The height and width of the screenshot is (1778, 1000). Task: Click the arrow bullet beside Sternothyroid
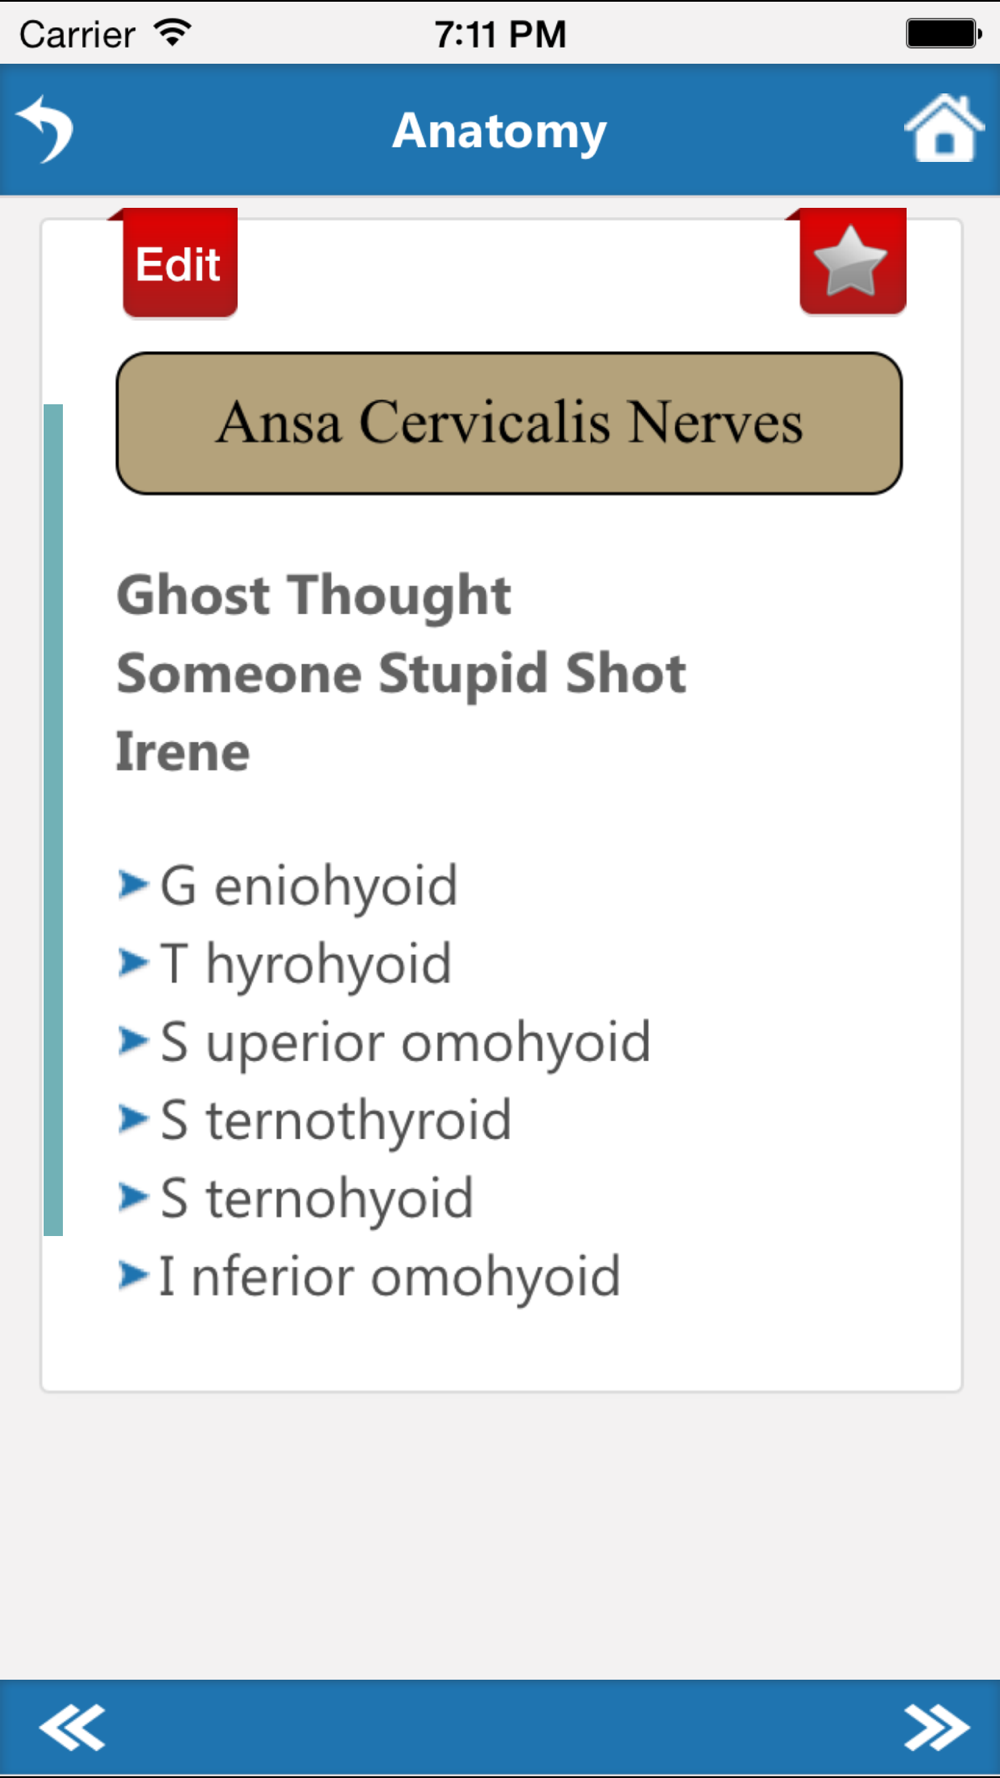(x=133, y=1119)
